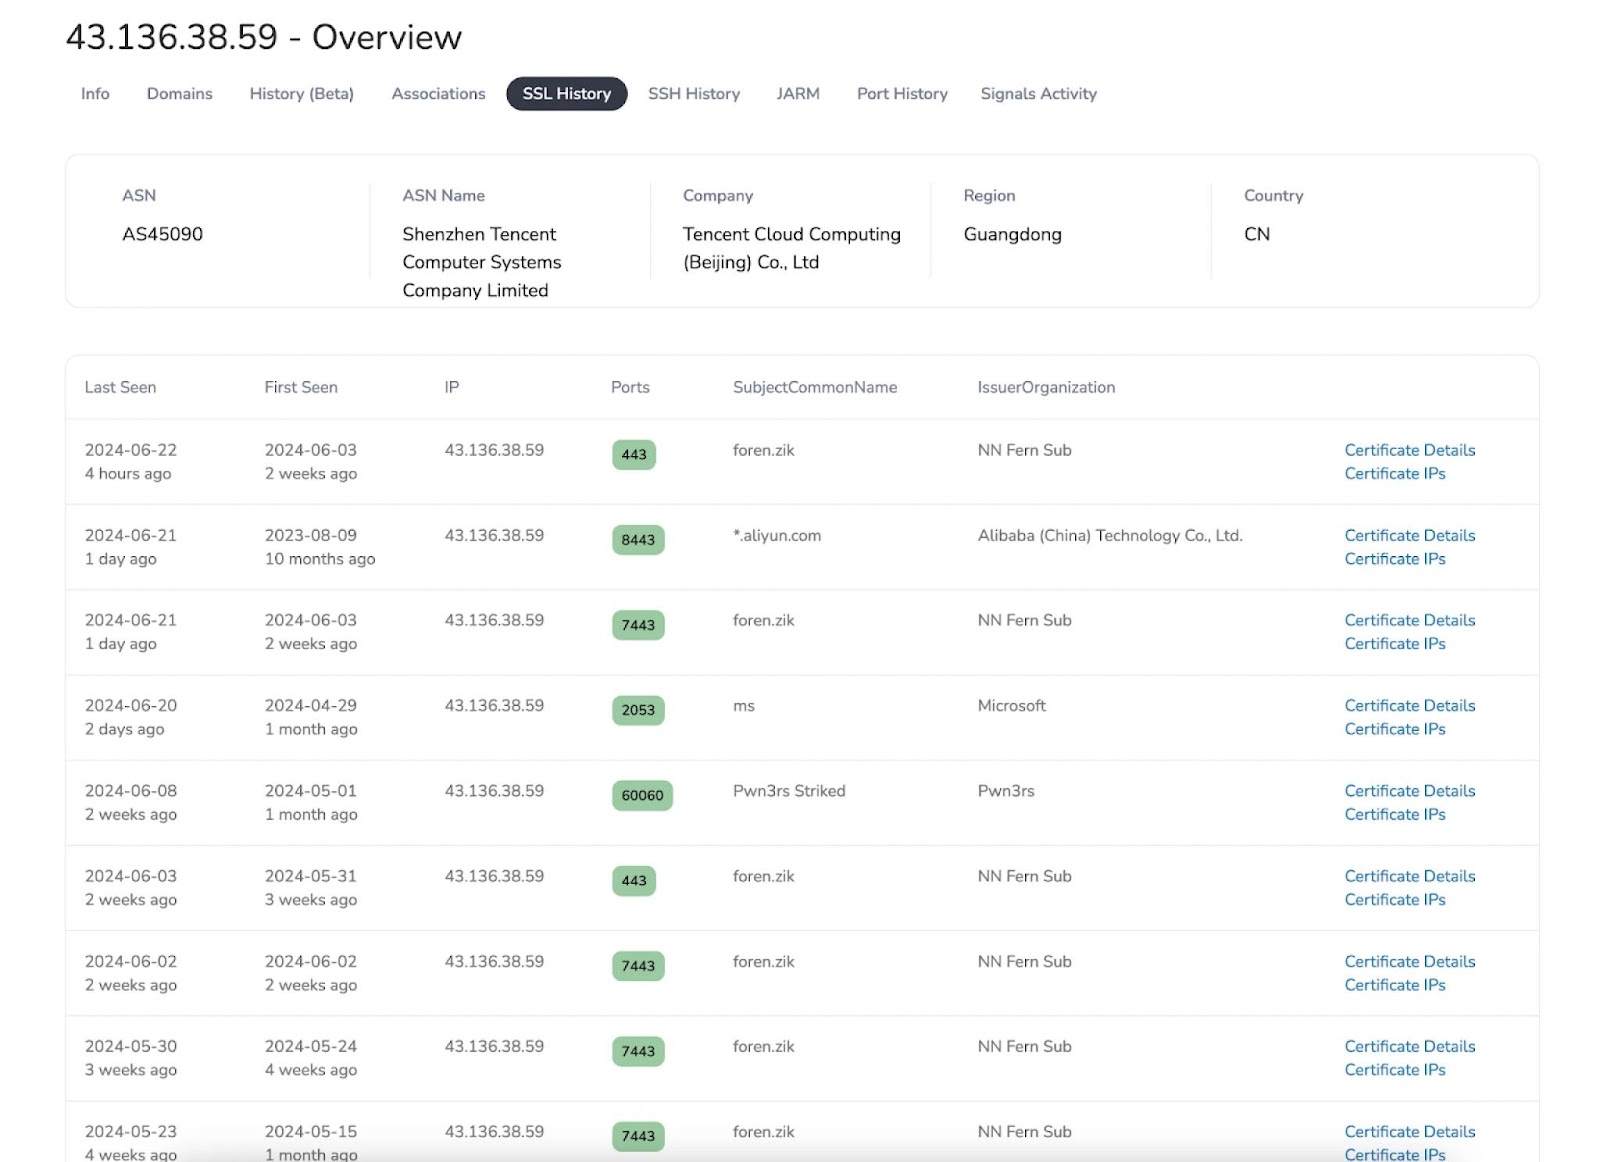Open the Info tab
Screen dimensions: 1600x1162
(95, 94)
